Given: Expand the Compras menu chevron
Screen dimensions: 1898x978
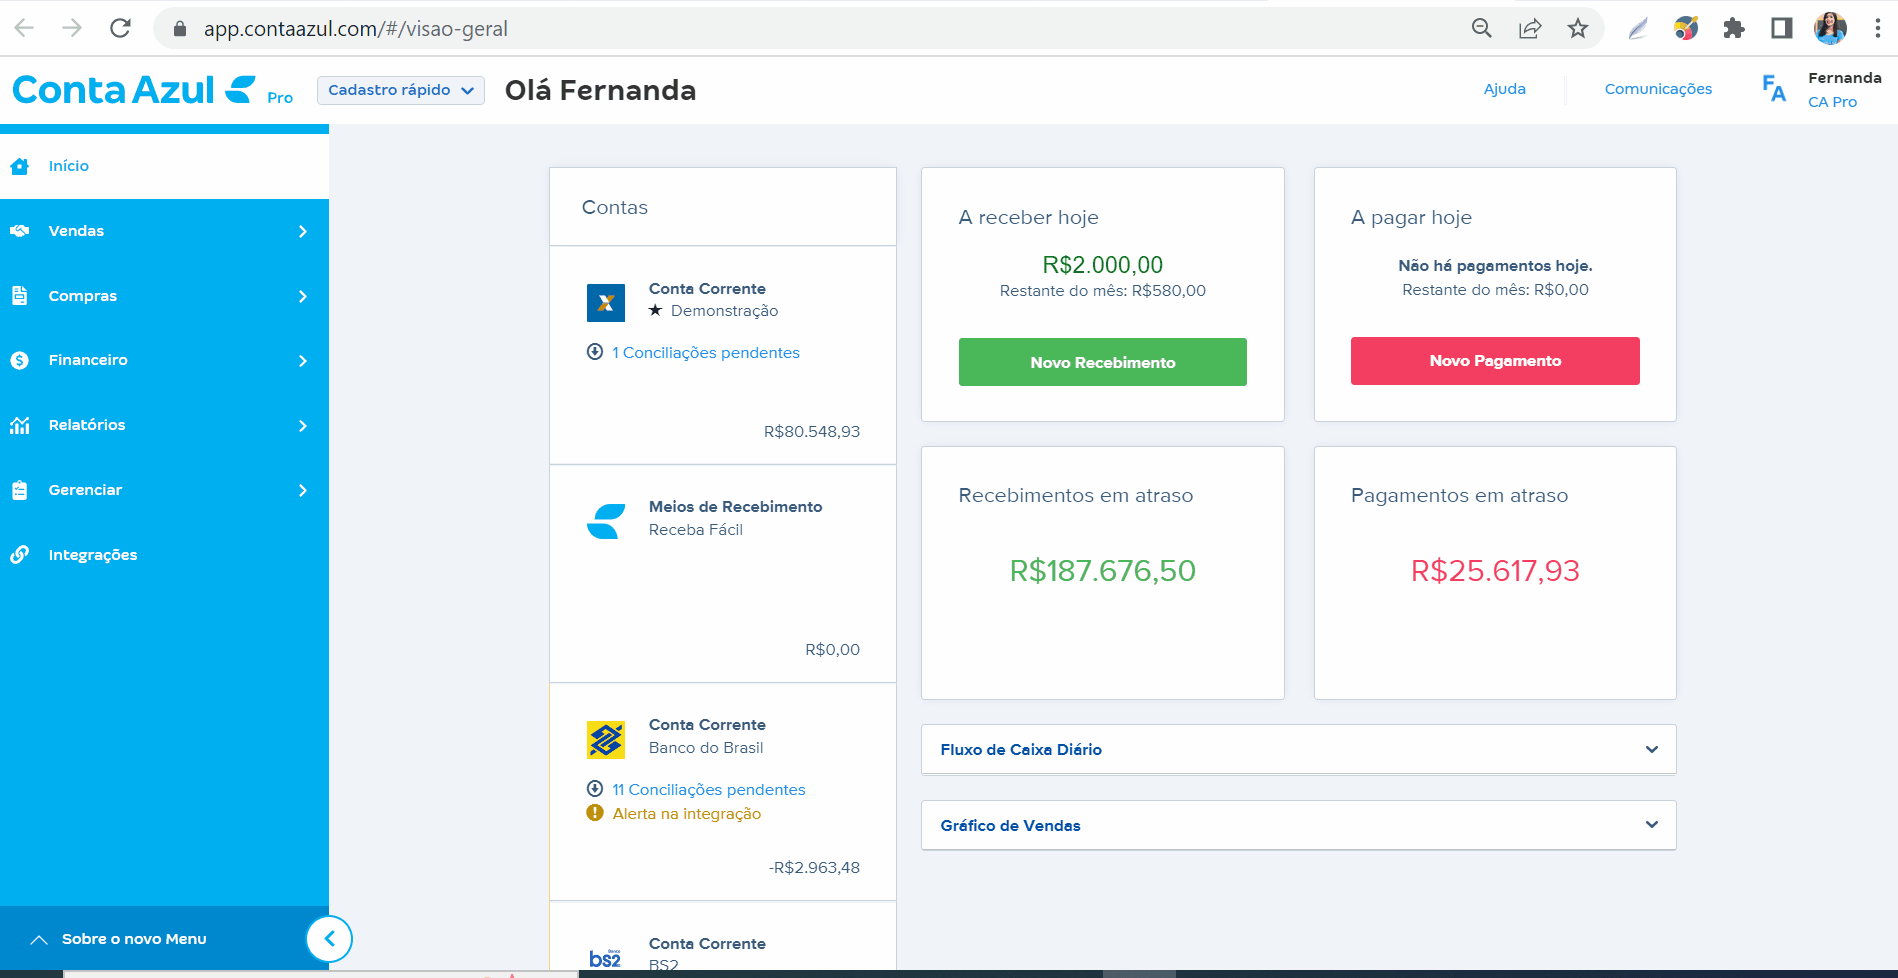Looking at the screenshot, I should click(x=303, y=296).
